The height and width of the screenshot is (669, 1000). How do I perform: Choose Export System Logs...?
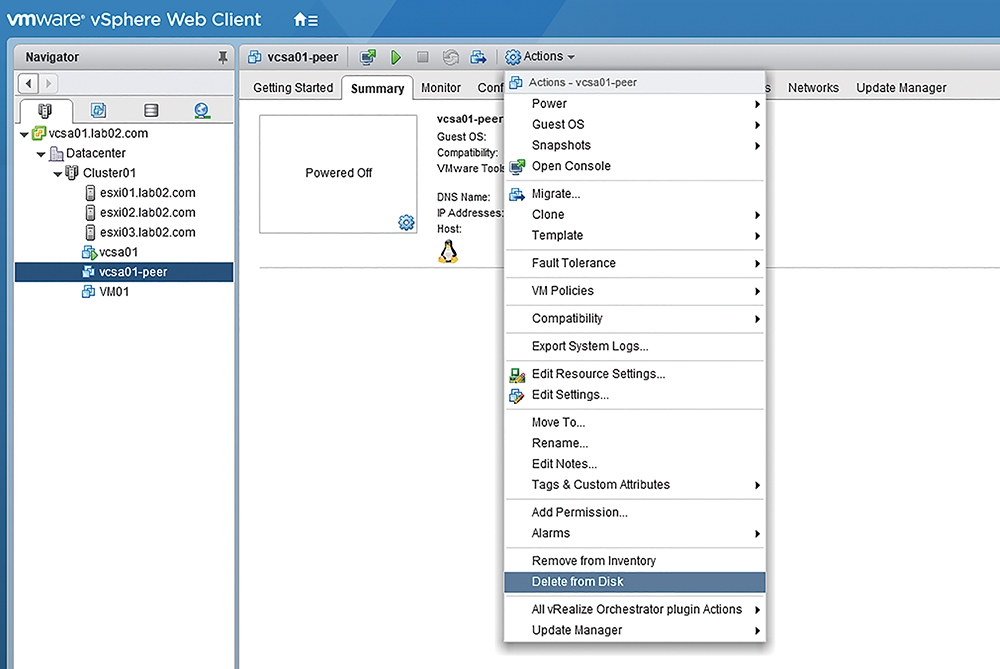(635, 346)
